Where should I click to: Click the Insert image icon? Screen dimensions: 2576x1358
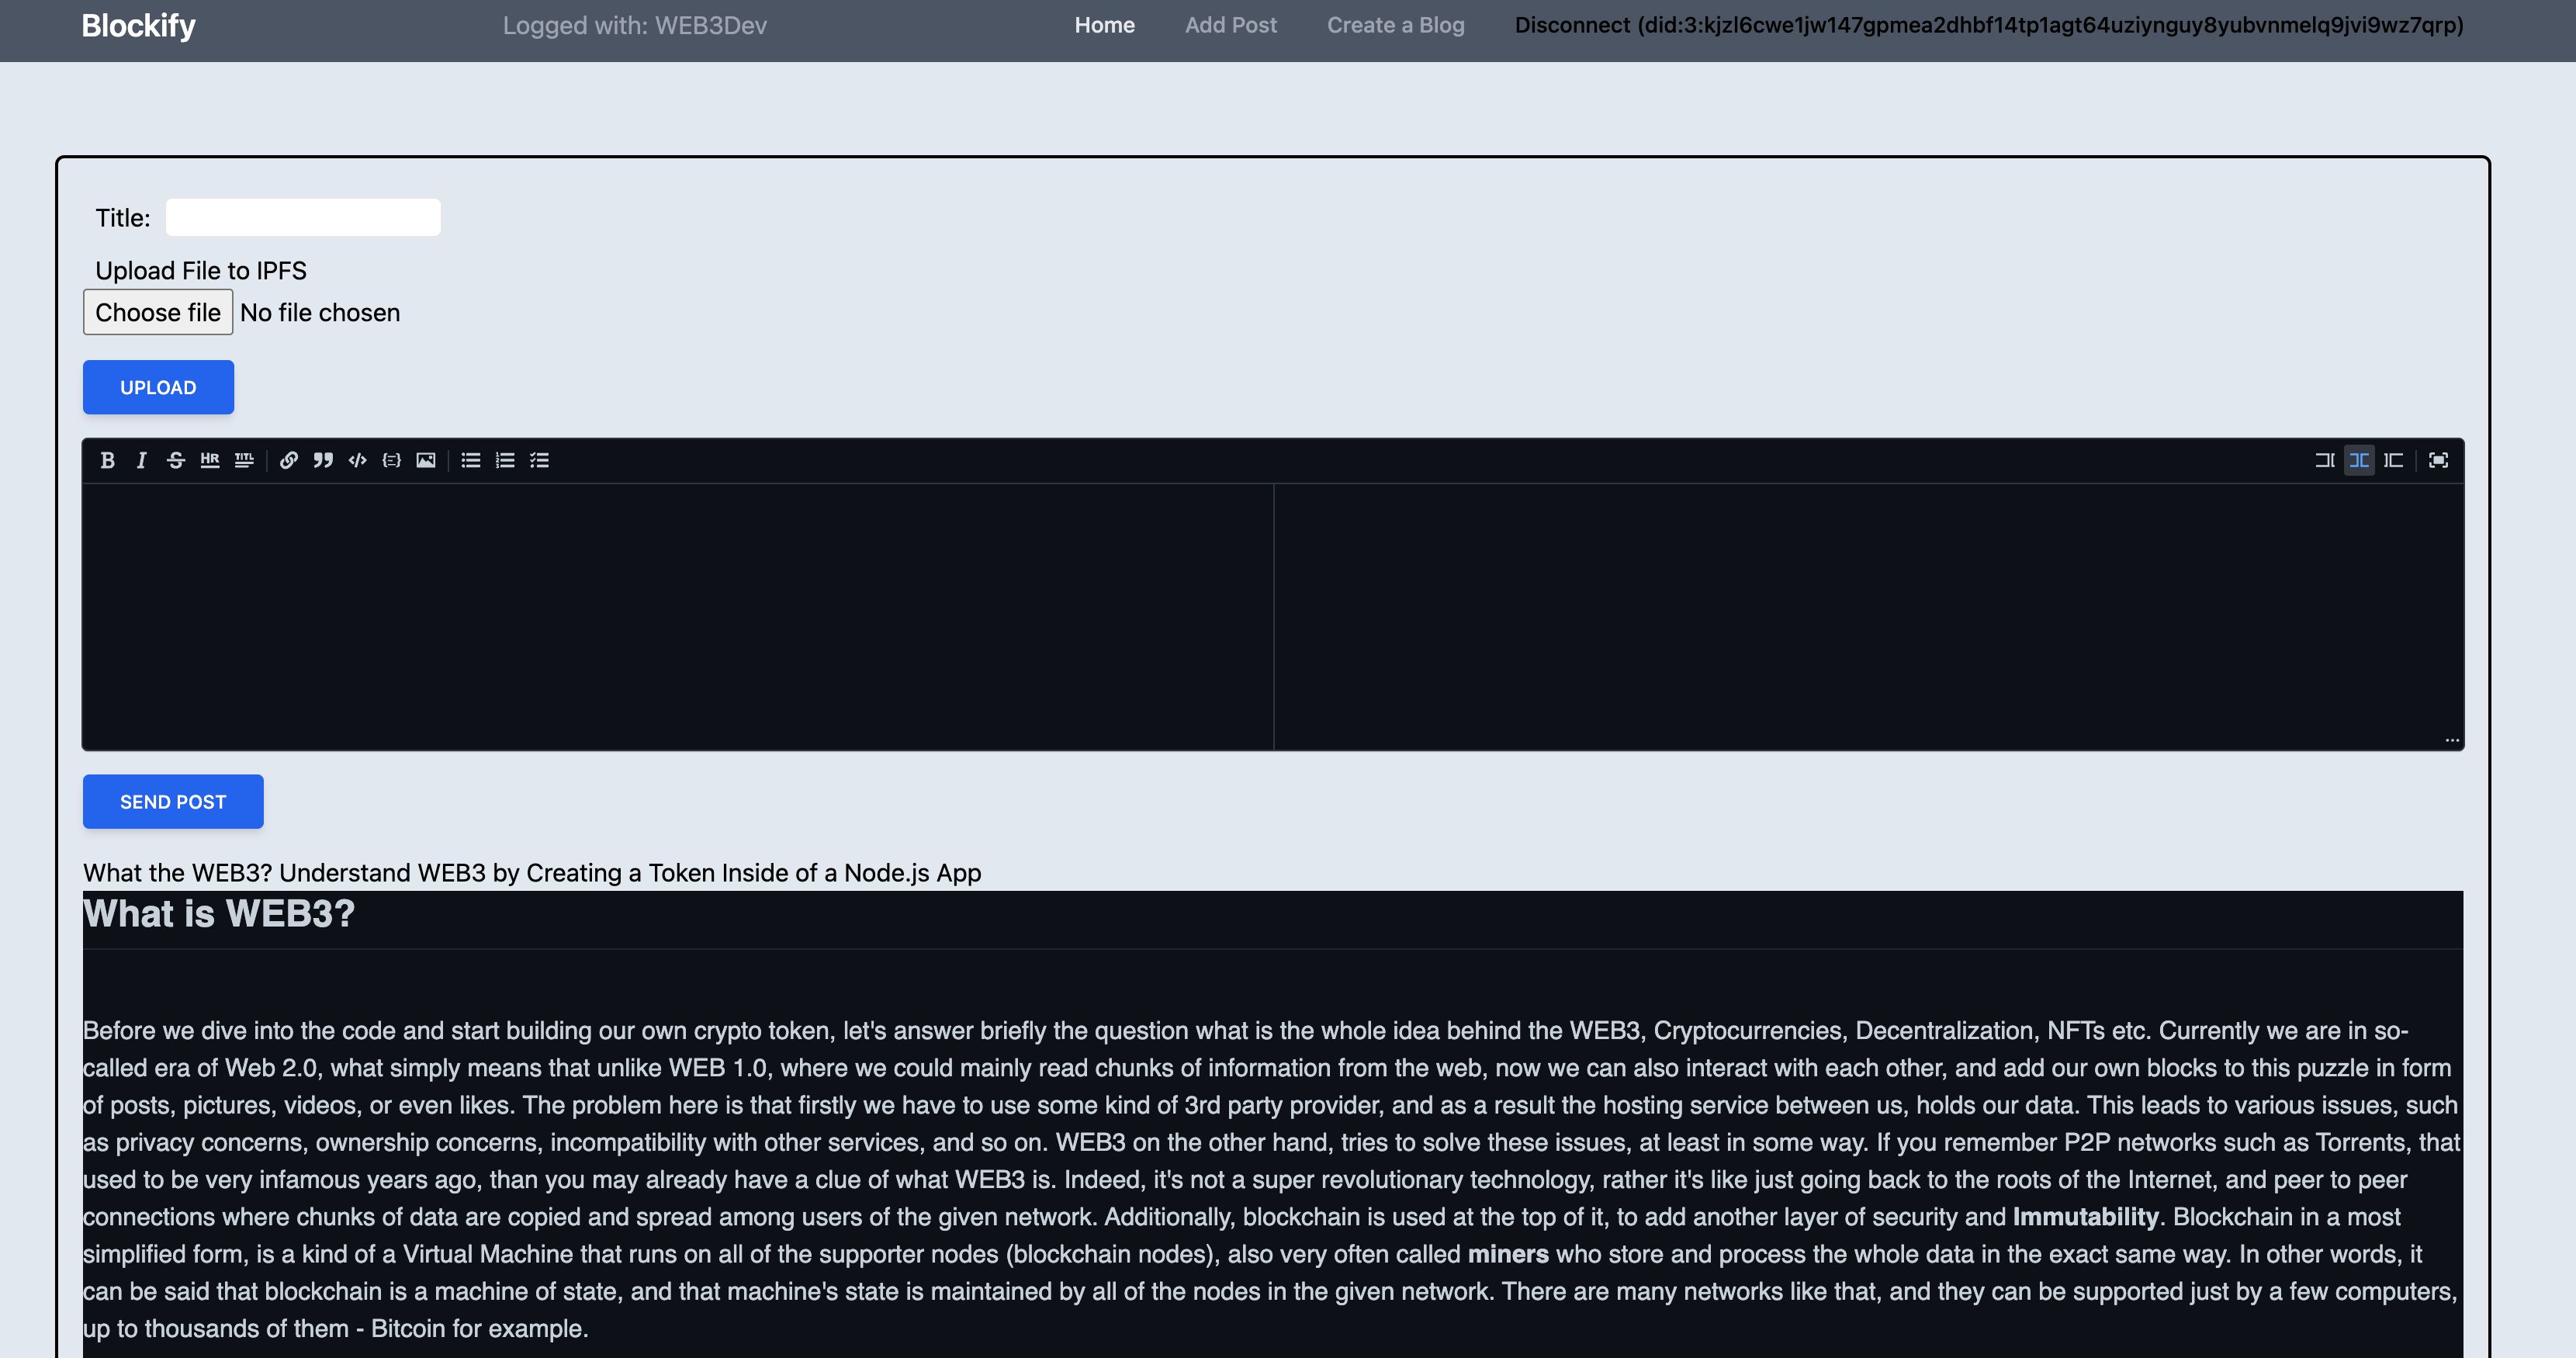(x=426, y=459)
